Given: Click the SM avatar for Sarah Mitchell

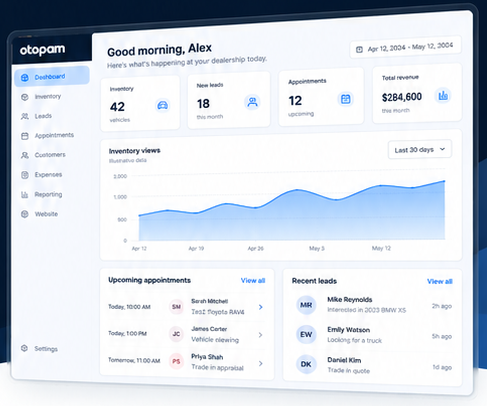Looking at the screenshot, I should (x=176, y=307).
